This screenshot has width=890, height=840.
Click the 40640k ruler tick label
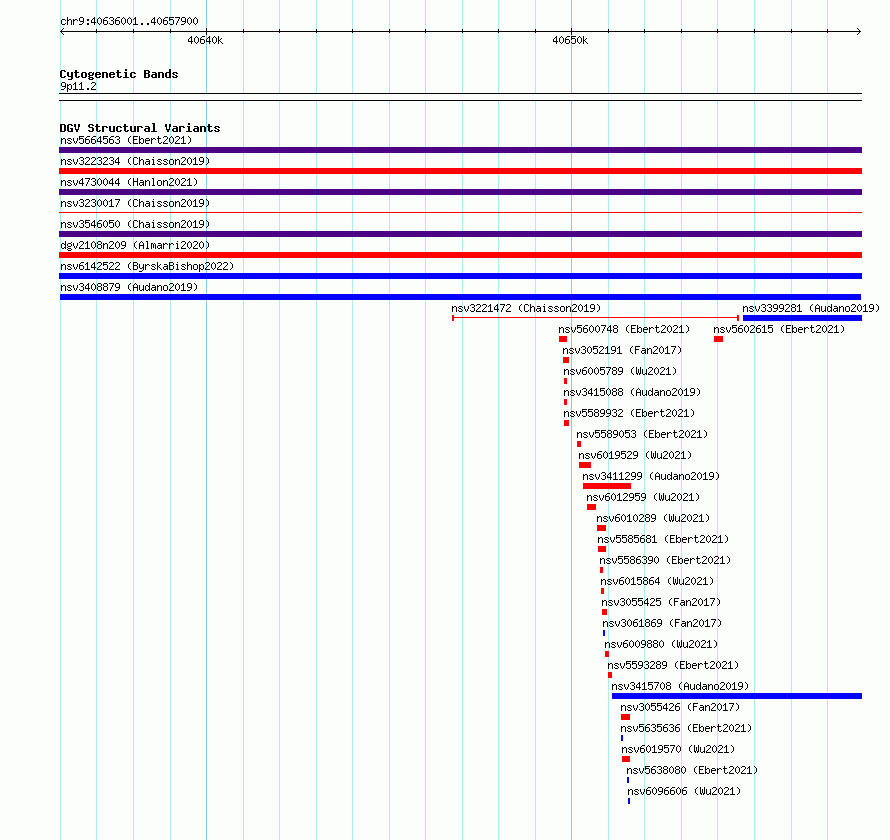(205, 40)
